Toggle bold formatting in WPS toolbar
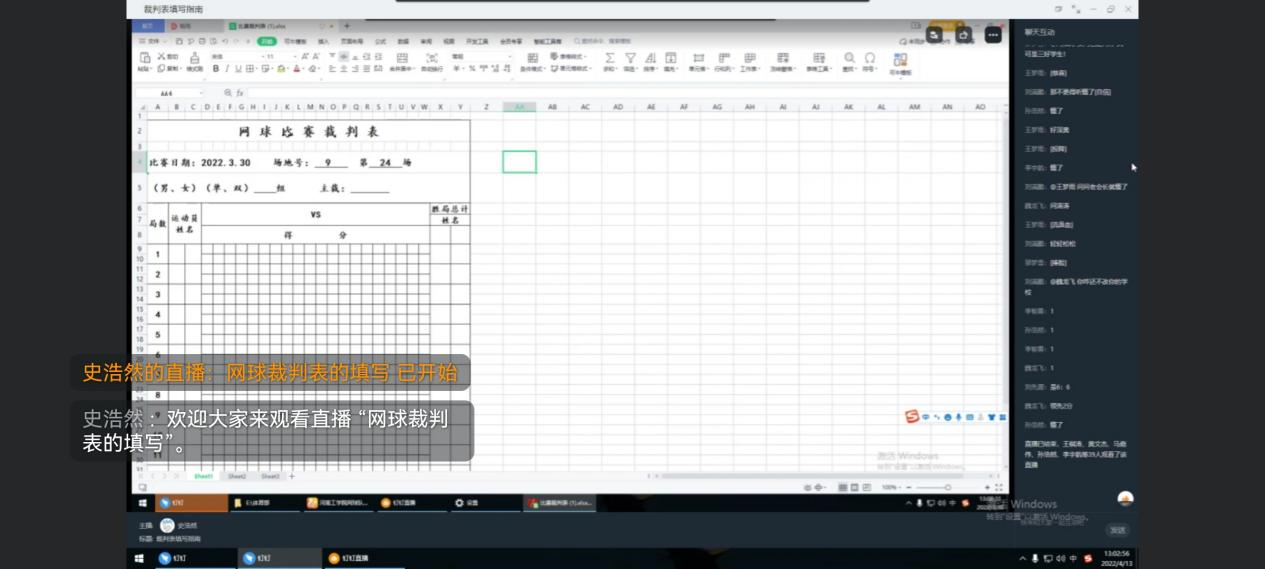This screenshot has height=569, width=1265. click(x=216, y=69)
